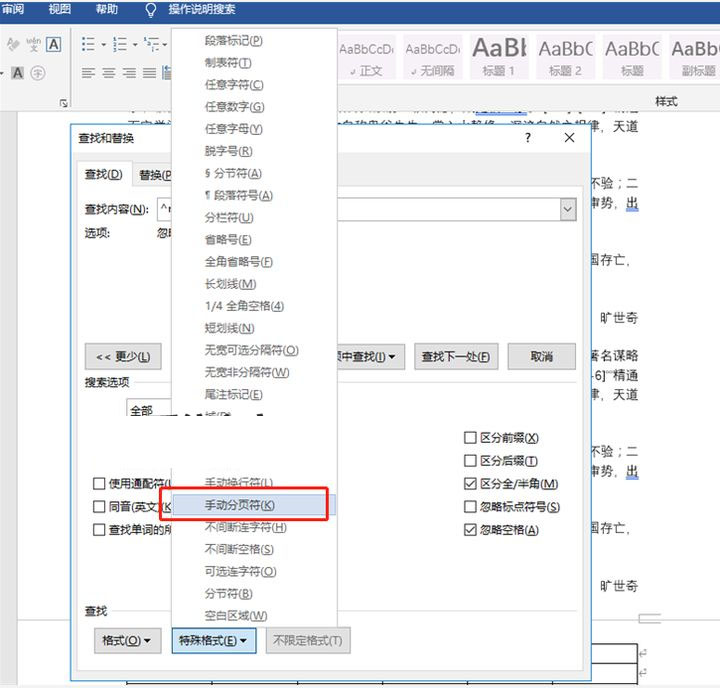The image size is (720, 688).
Task: Apply 正文 style
Action: point(366,57)
